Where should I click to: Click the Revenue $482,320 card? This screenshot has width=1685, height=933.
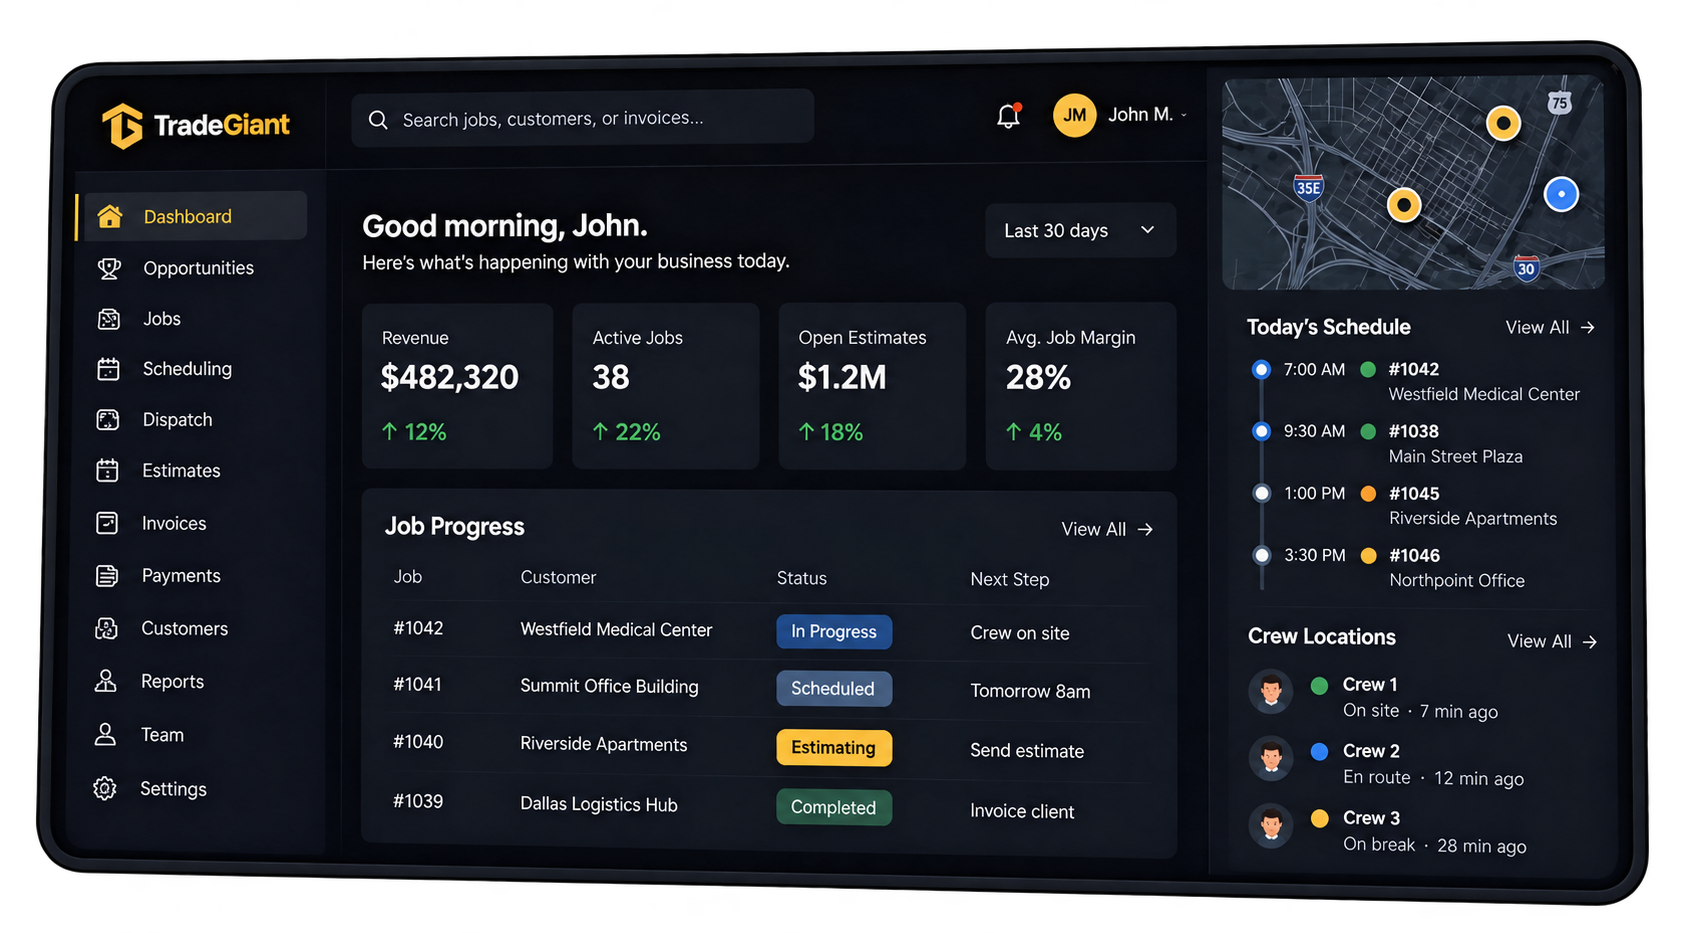(457, 386)
